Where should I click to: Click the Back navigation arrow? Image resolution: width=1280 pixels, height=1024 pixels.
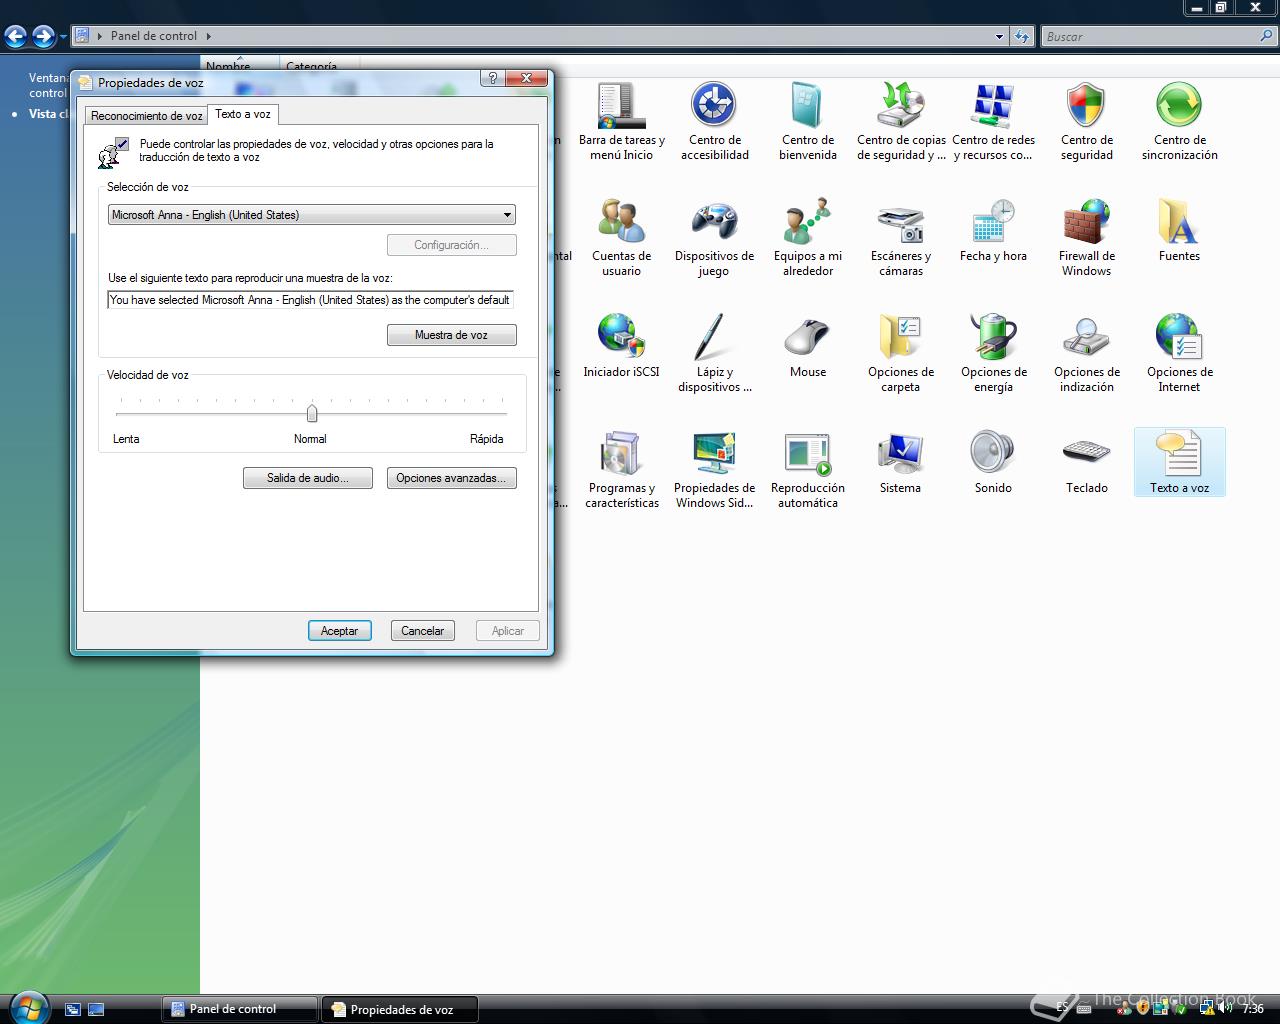15,37
